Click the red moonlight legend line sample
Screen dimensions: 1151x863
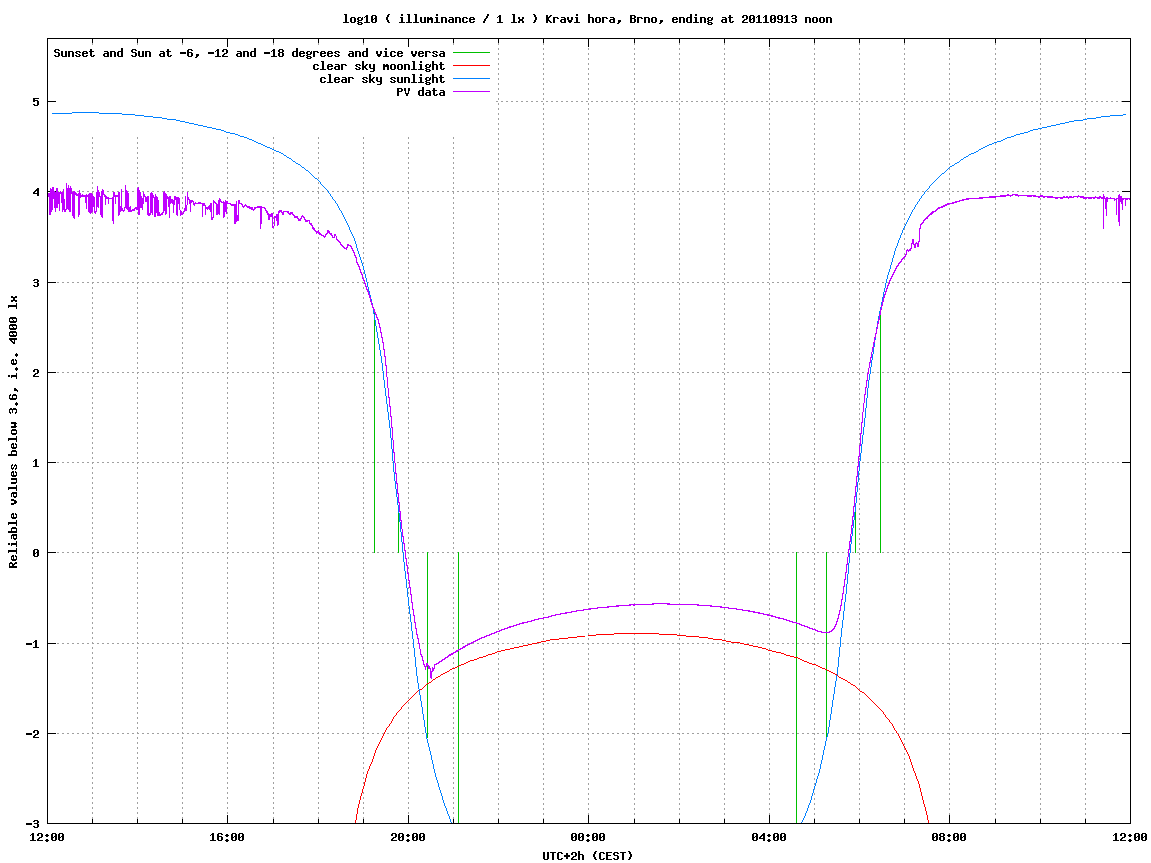(x=471, y=66)
